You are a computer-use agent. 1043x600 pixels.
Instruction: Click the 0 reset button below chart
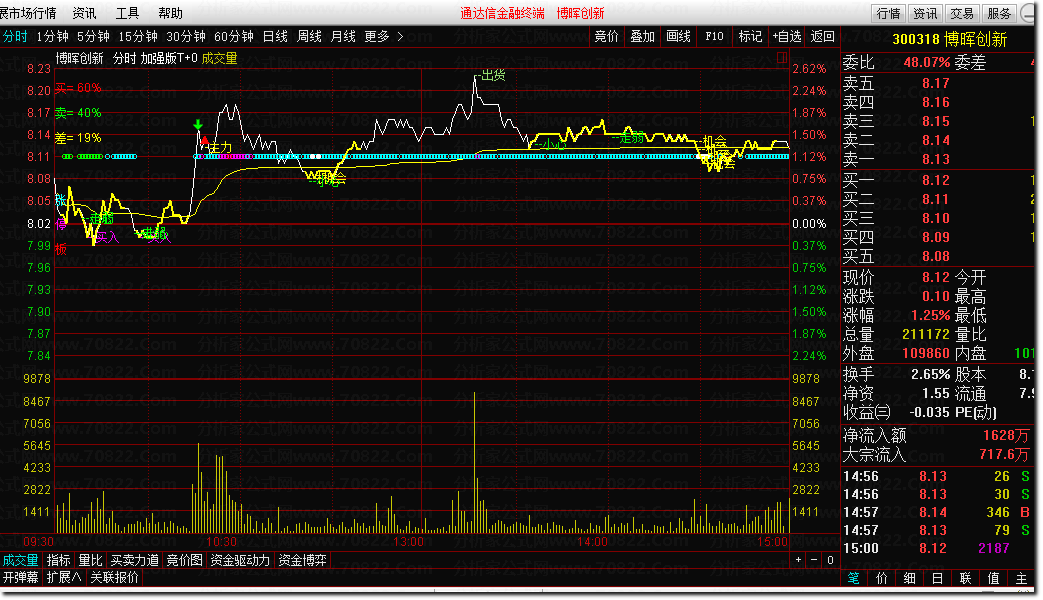click(829, 560)
